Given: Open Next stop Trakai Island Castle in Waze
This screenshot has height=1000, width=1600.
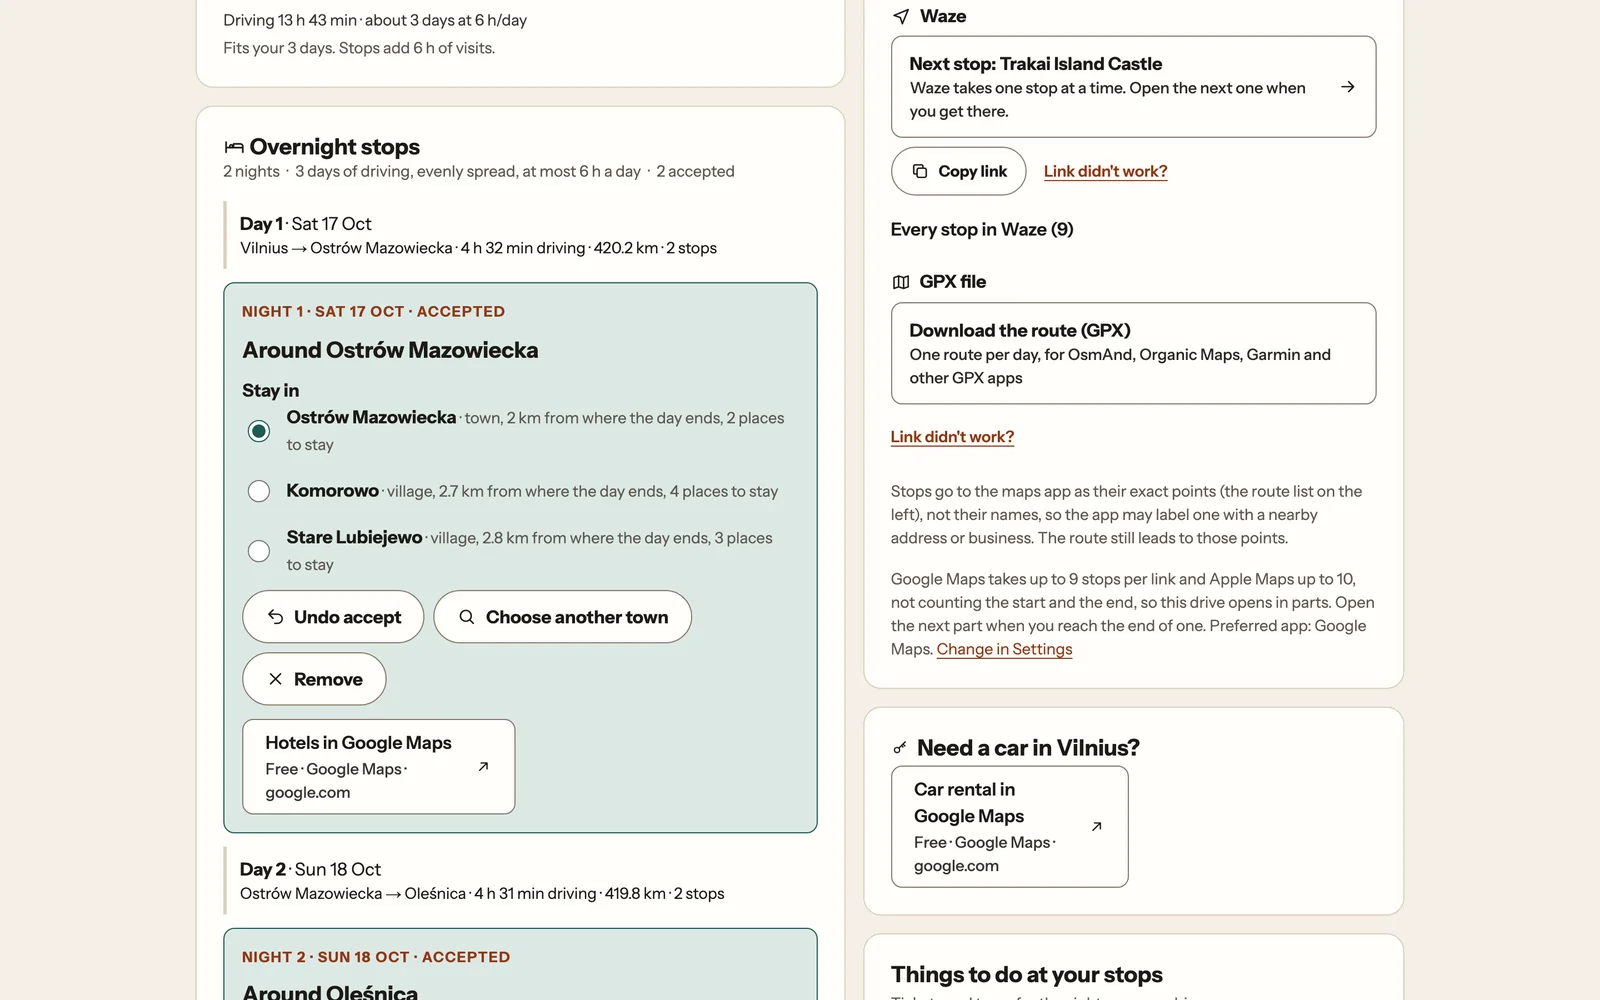Looking at the screenshot, I should (x=1134, y=87).
